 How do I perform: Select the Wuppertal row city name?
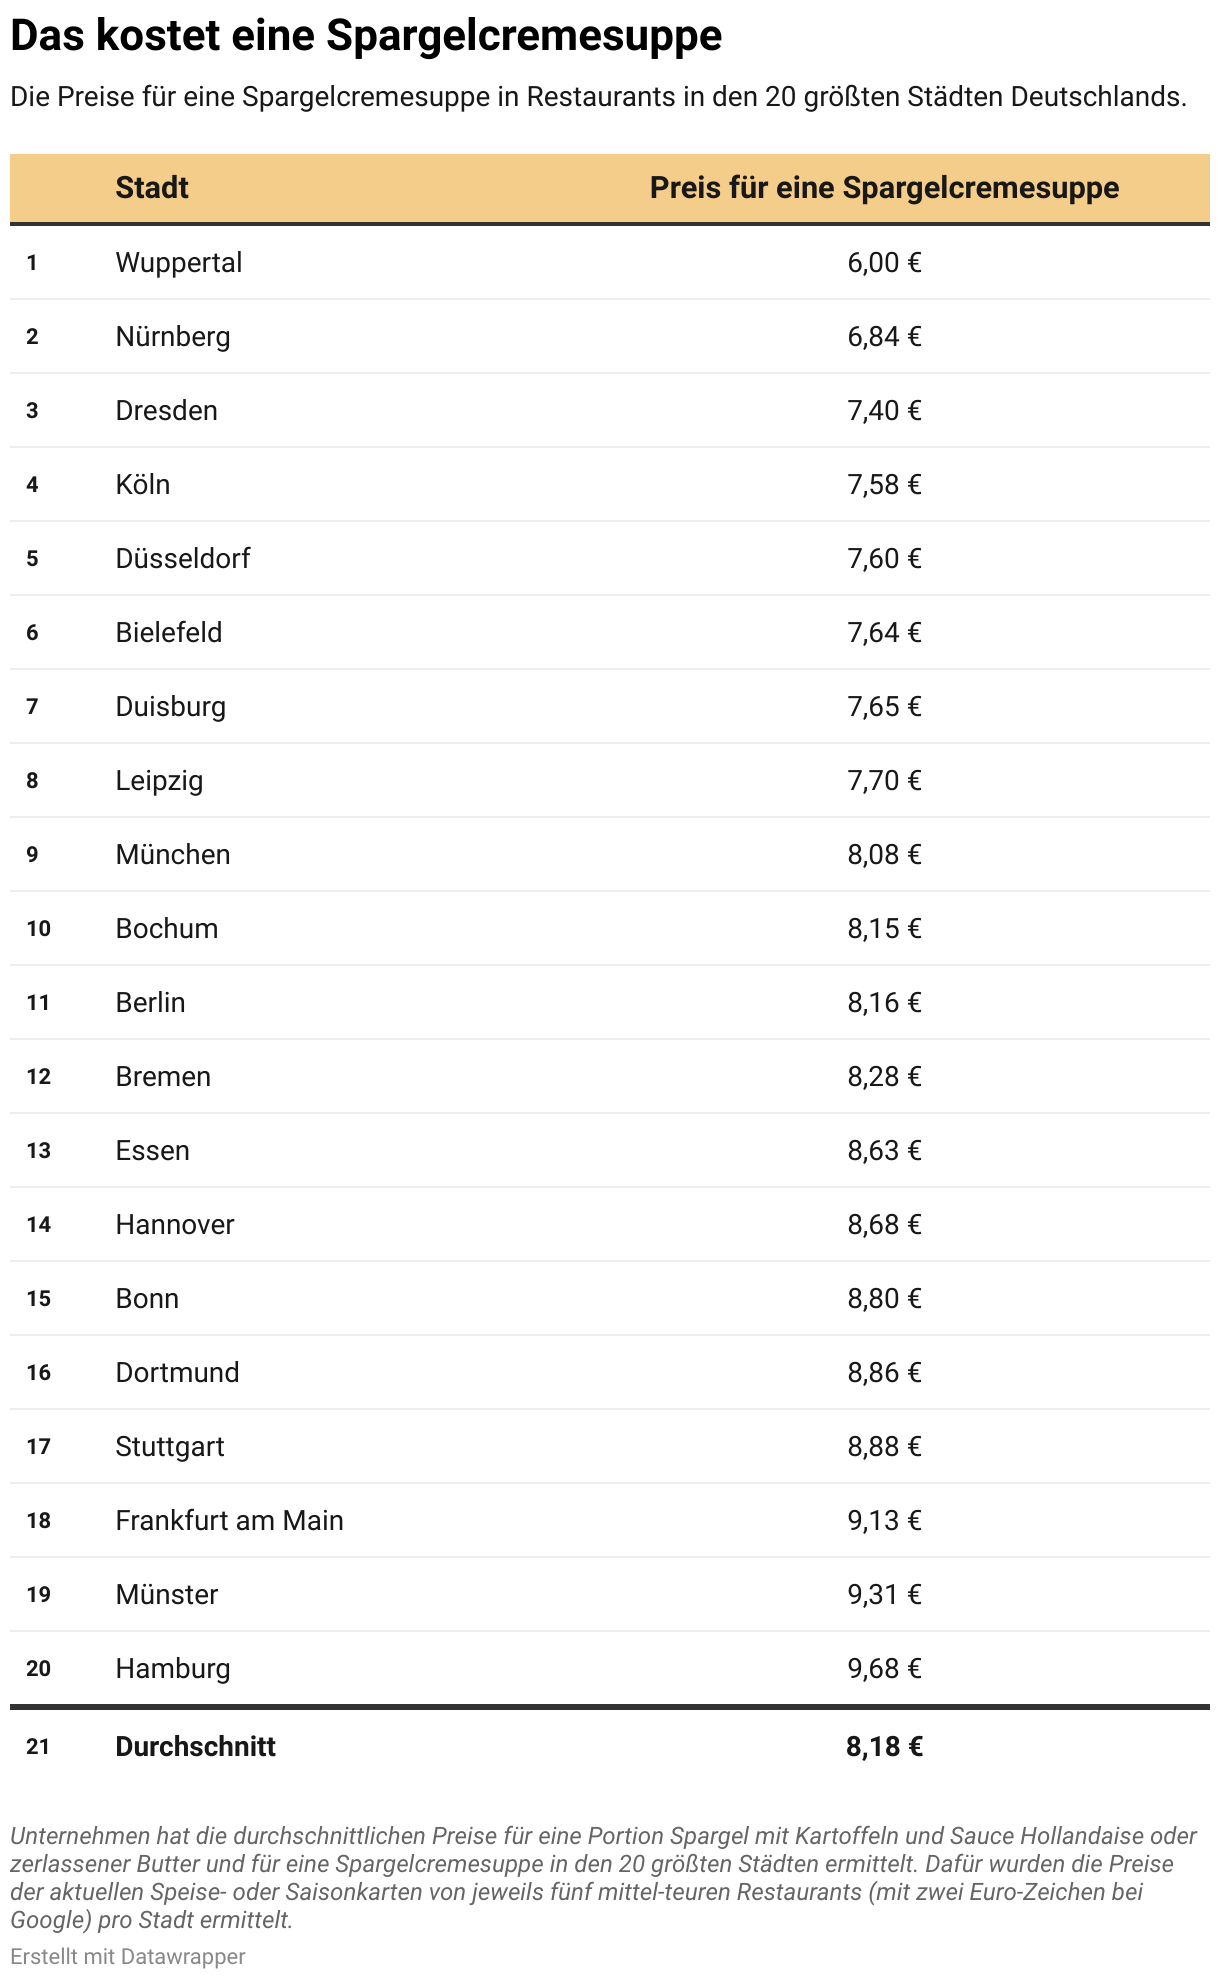pyautogui.click(x=179, y=263)
